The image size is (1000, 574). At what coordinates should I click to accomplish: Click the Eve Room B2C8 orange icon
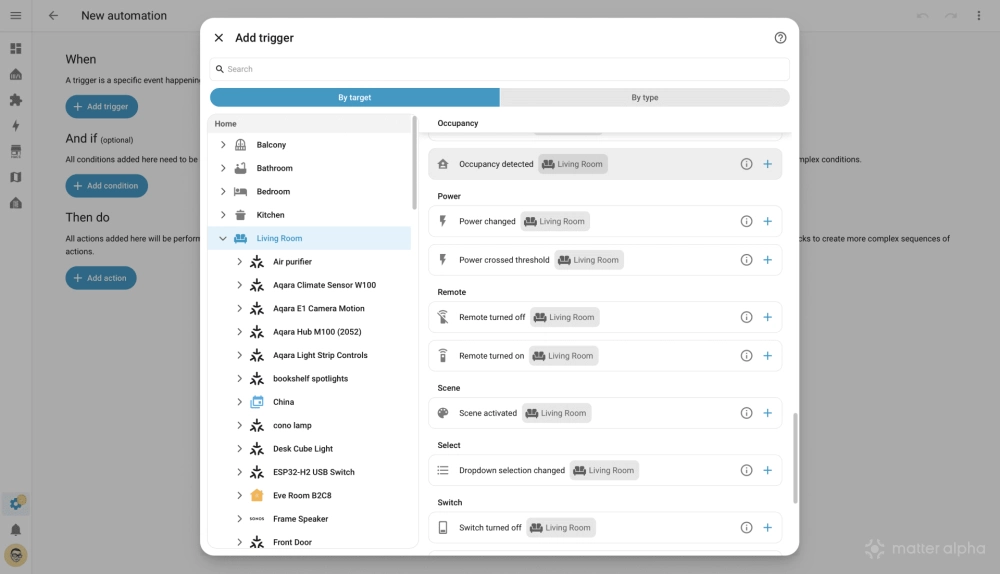257,496
